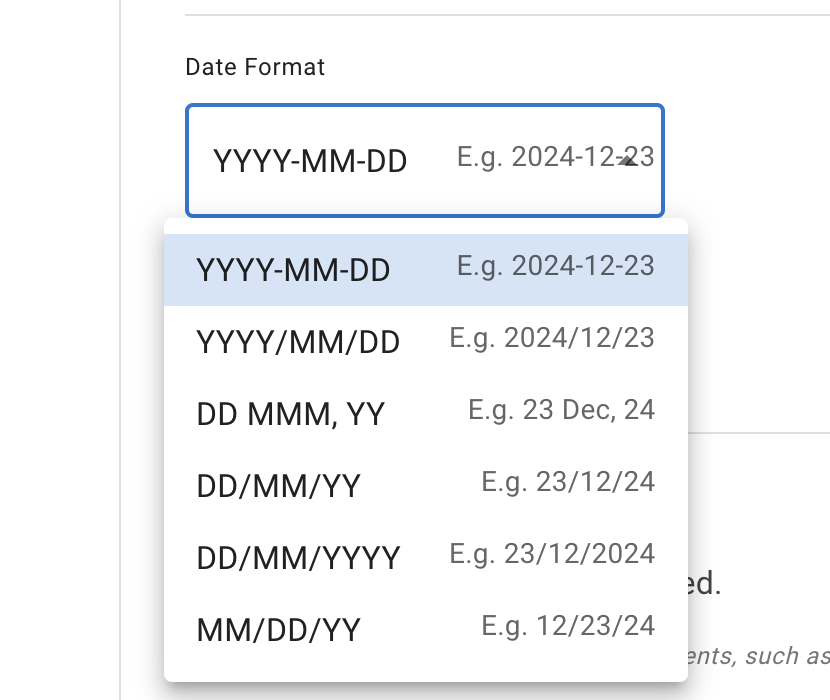Click the italic text fragment reading 'ents, such as'

[757, 656]
